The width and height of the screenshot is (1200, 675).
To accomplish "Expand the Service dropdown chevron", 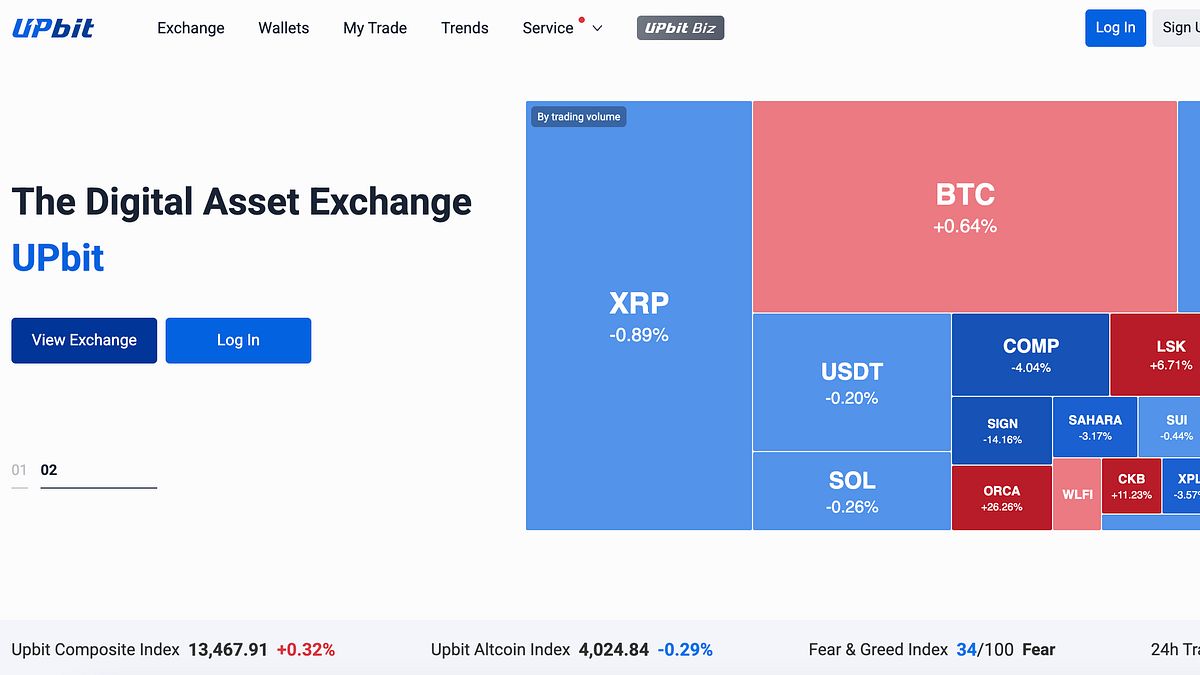I will pos(598,28).
